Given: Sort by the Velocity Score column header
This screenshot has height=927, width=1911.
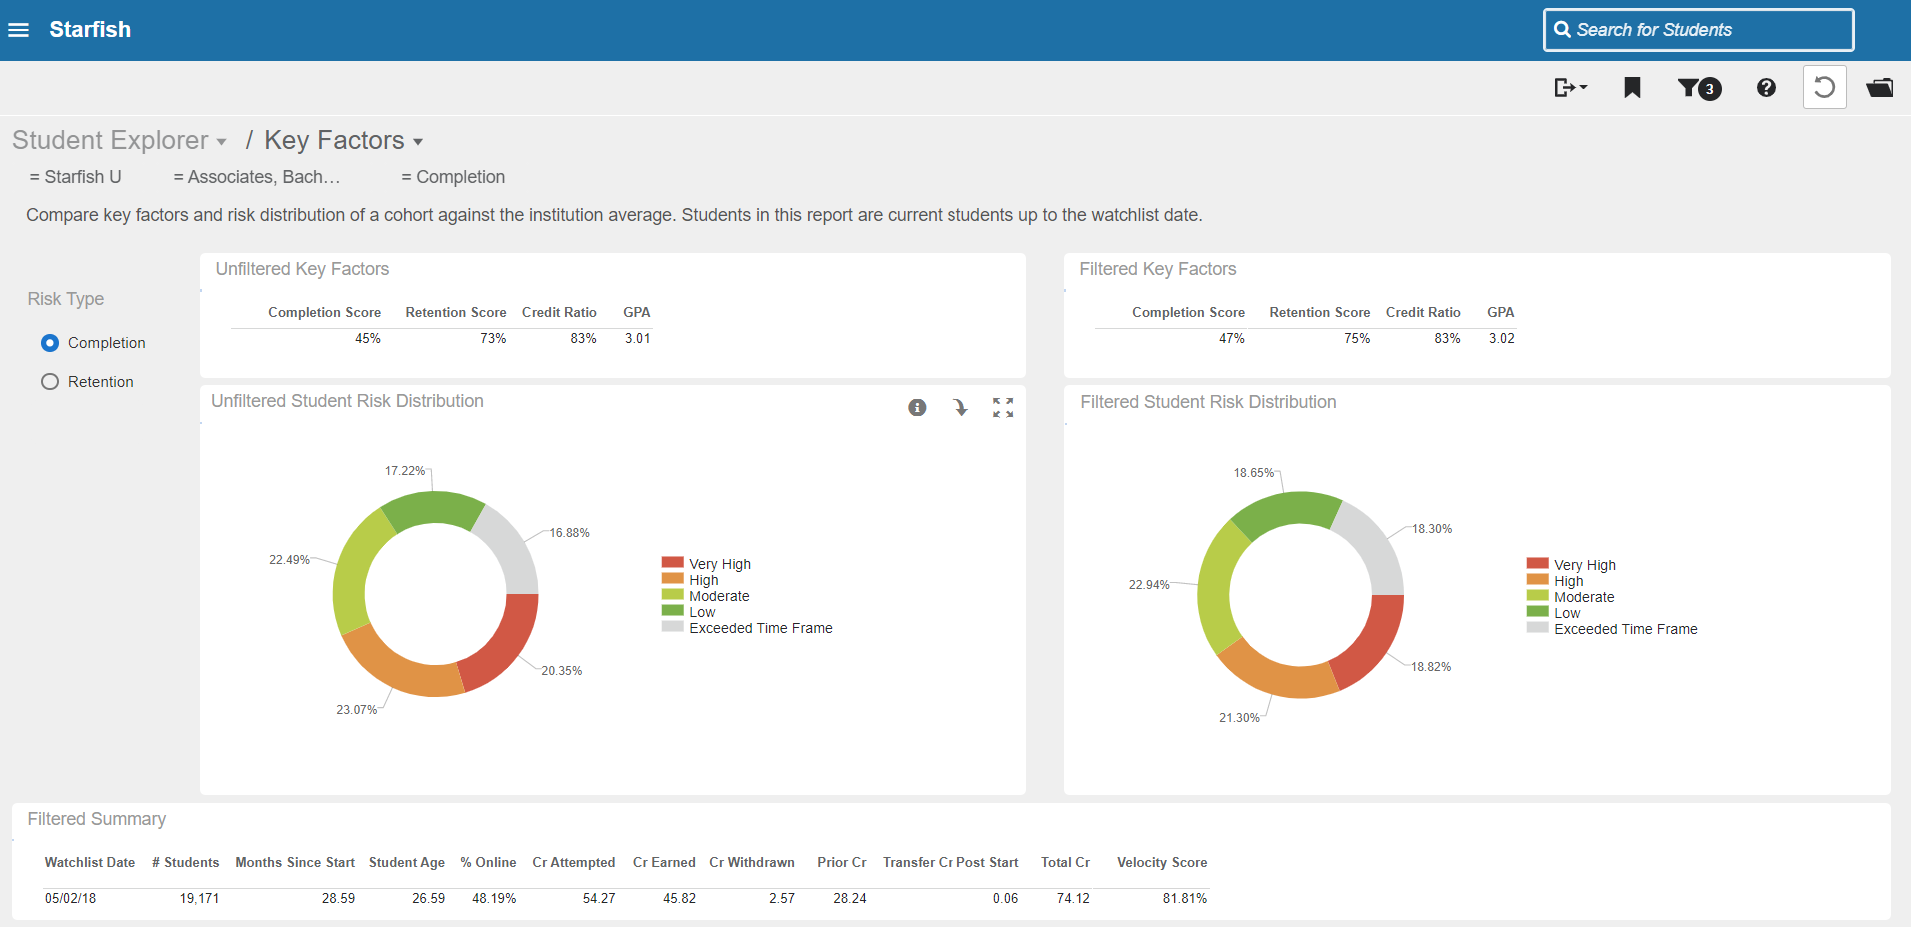Looking at the screenshot, I should 1161,862.
